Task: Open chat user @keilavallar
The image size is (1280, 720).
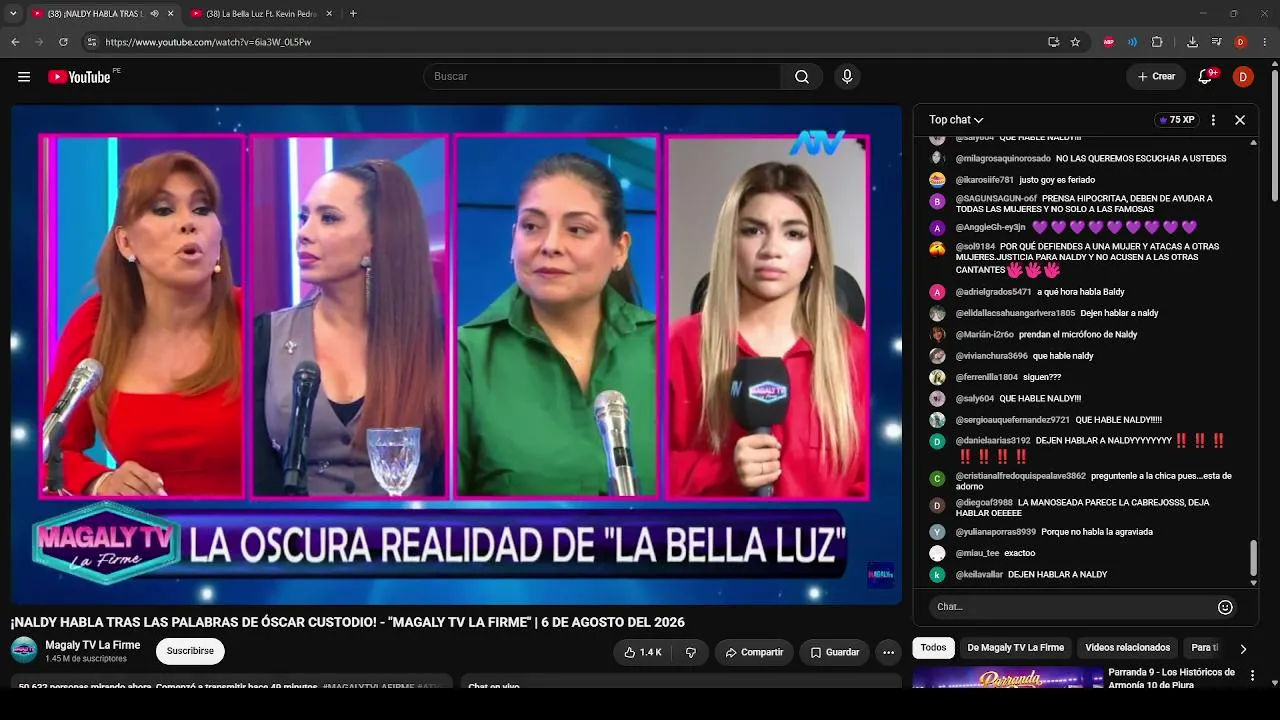Action: (x=978, y=575)
